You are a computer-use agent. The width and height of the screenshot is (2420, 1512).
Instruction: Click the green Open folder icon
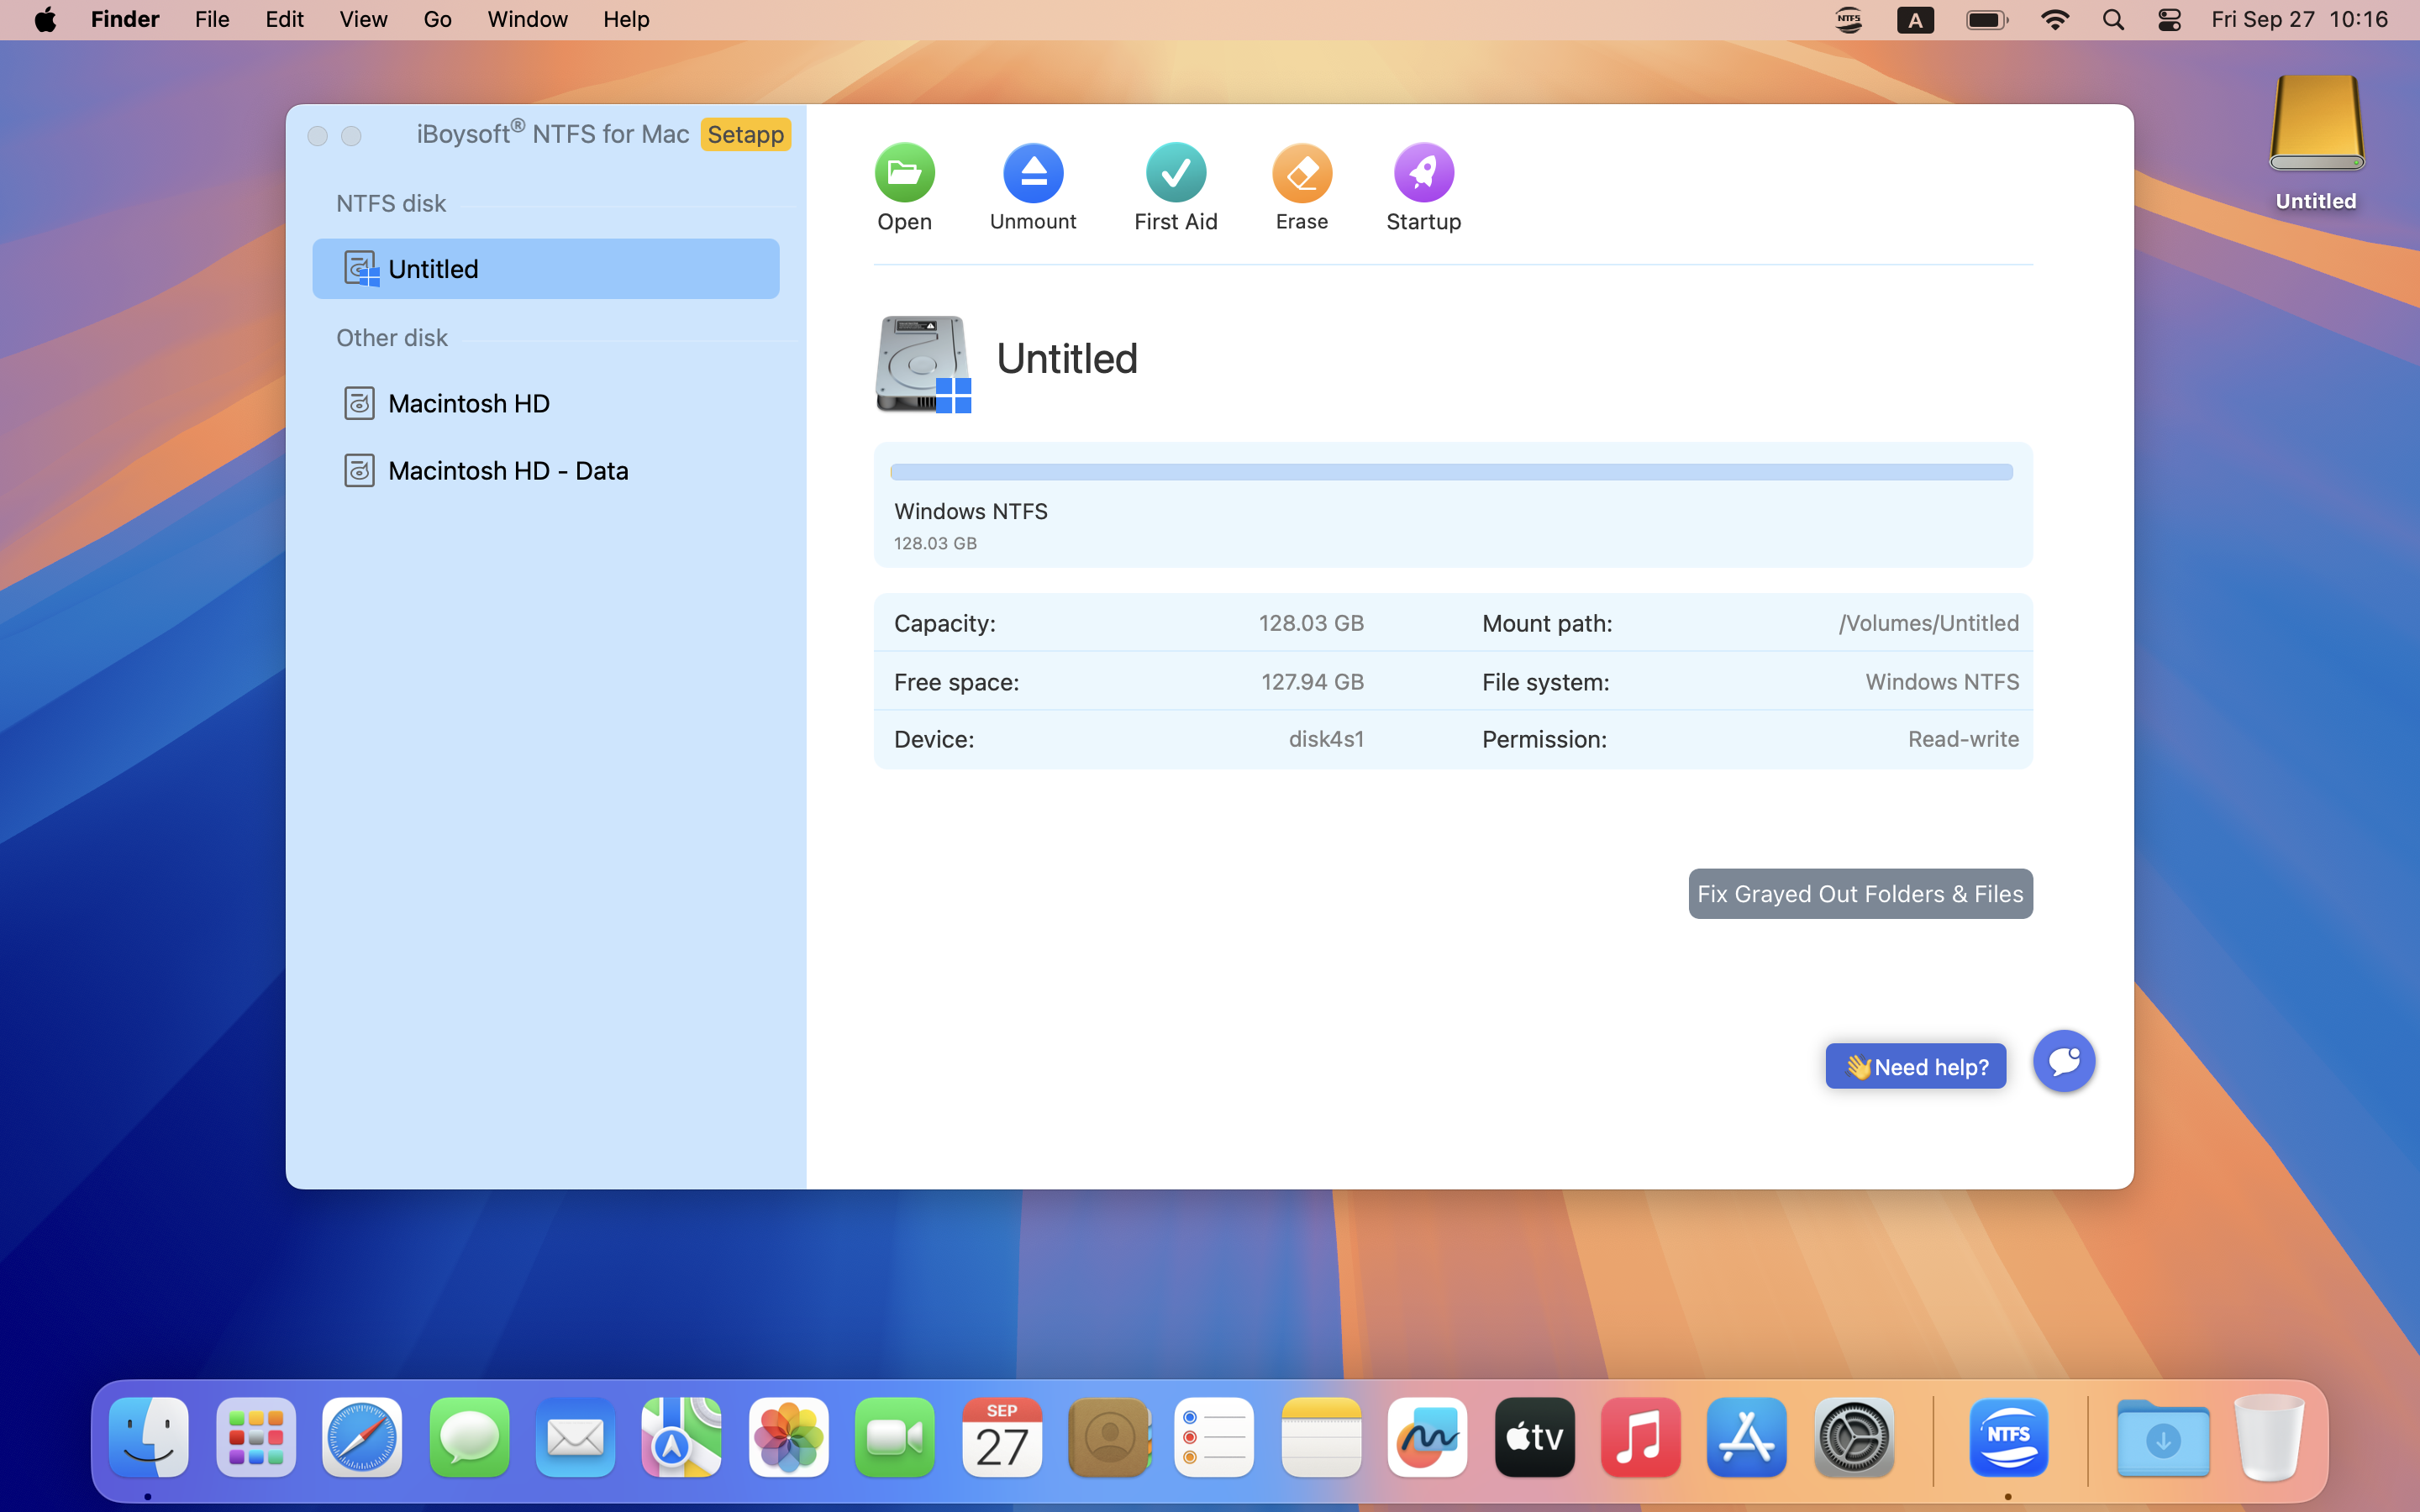tap(904, 173)
